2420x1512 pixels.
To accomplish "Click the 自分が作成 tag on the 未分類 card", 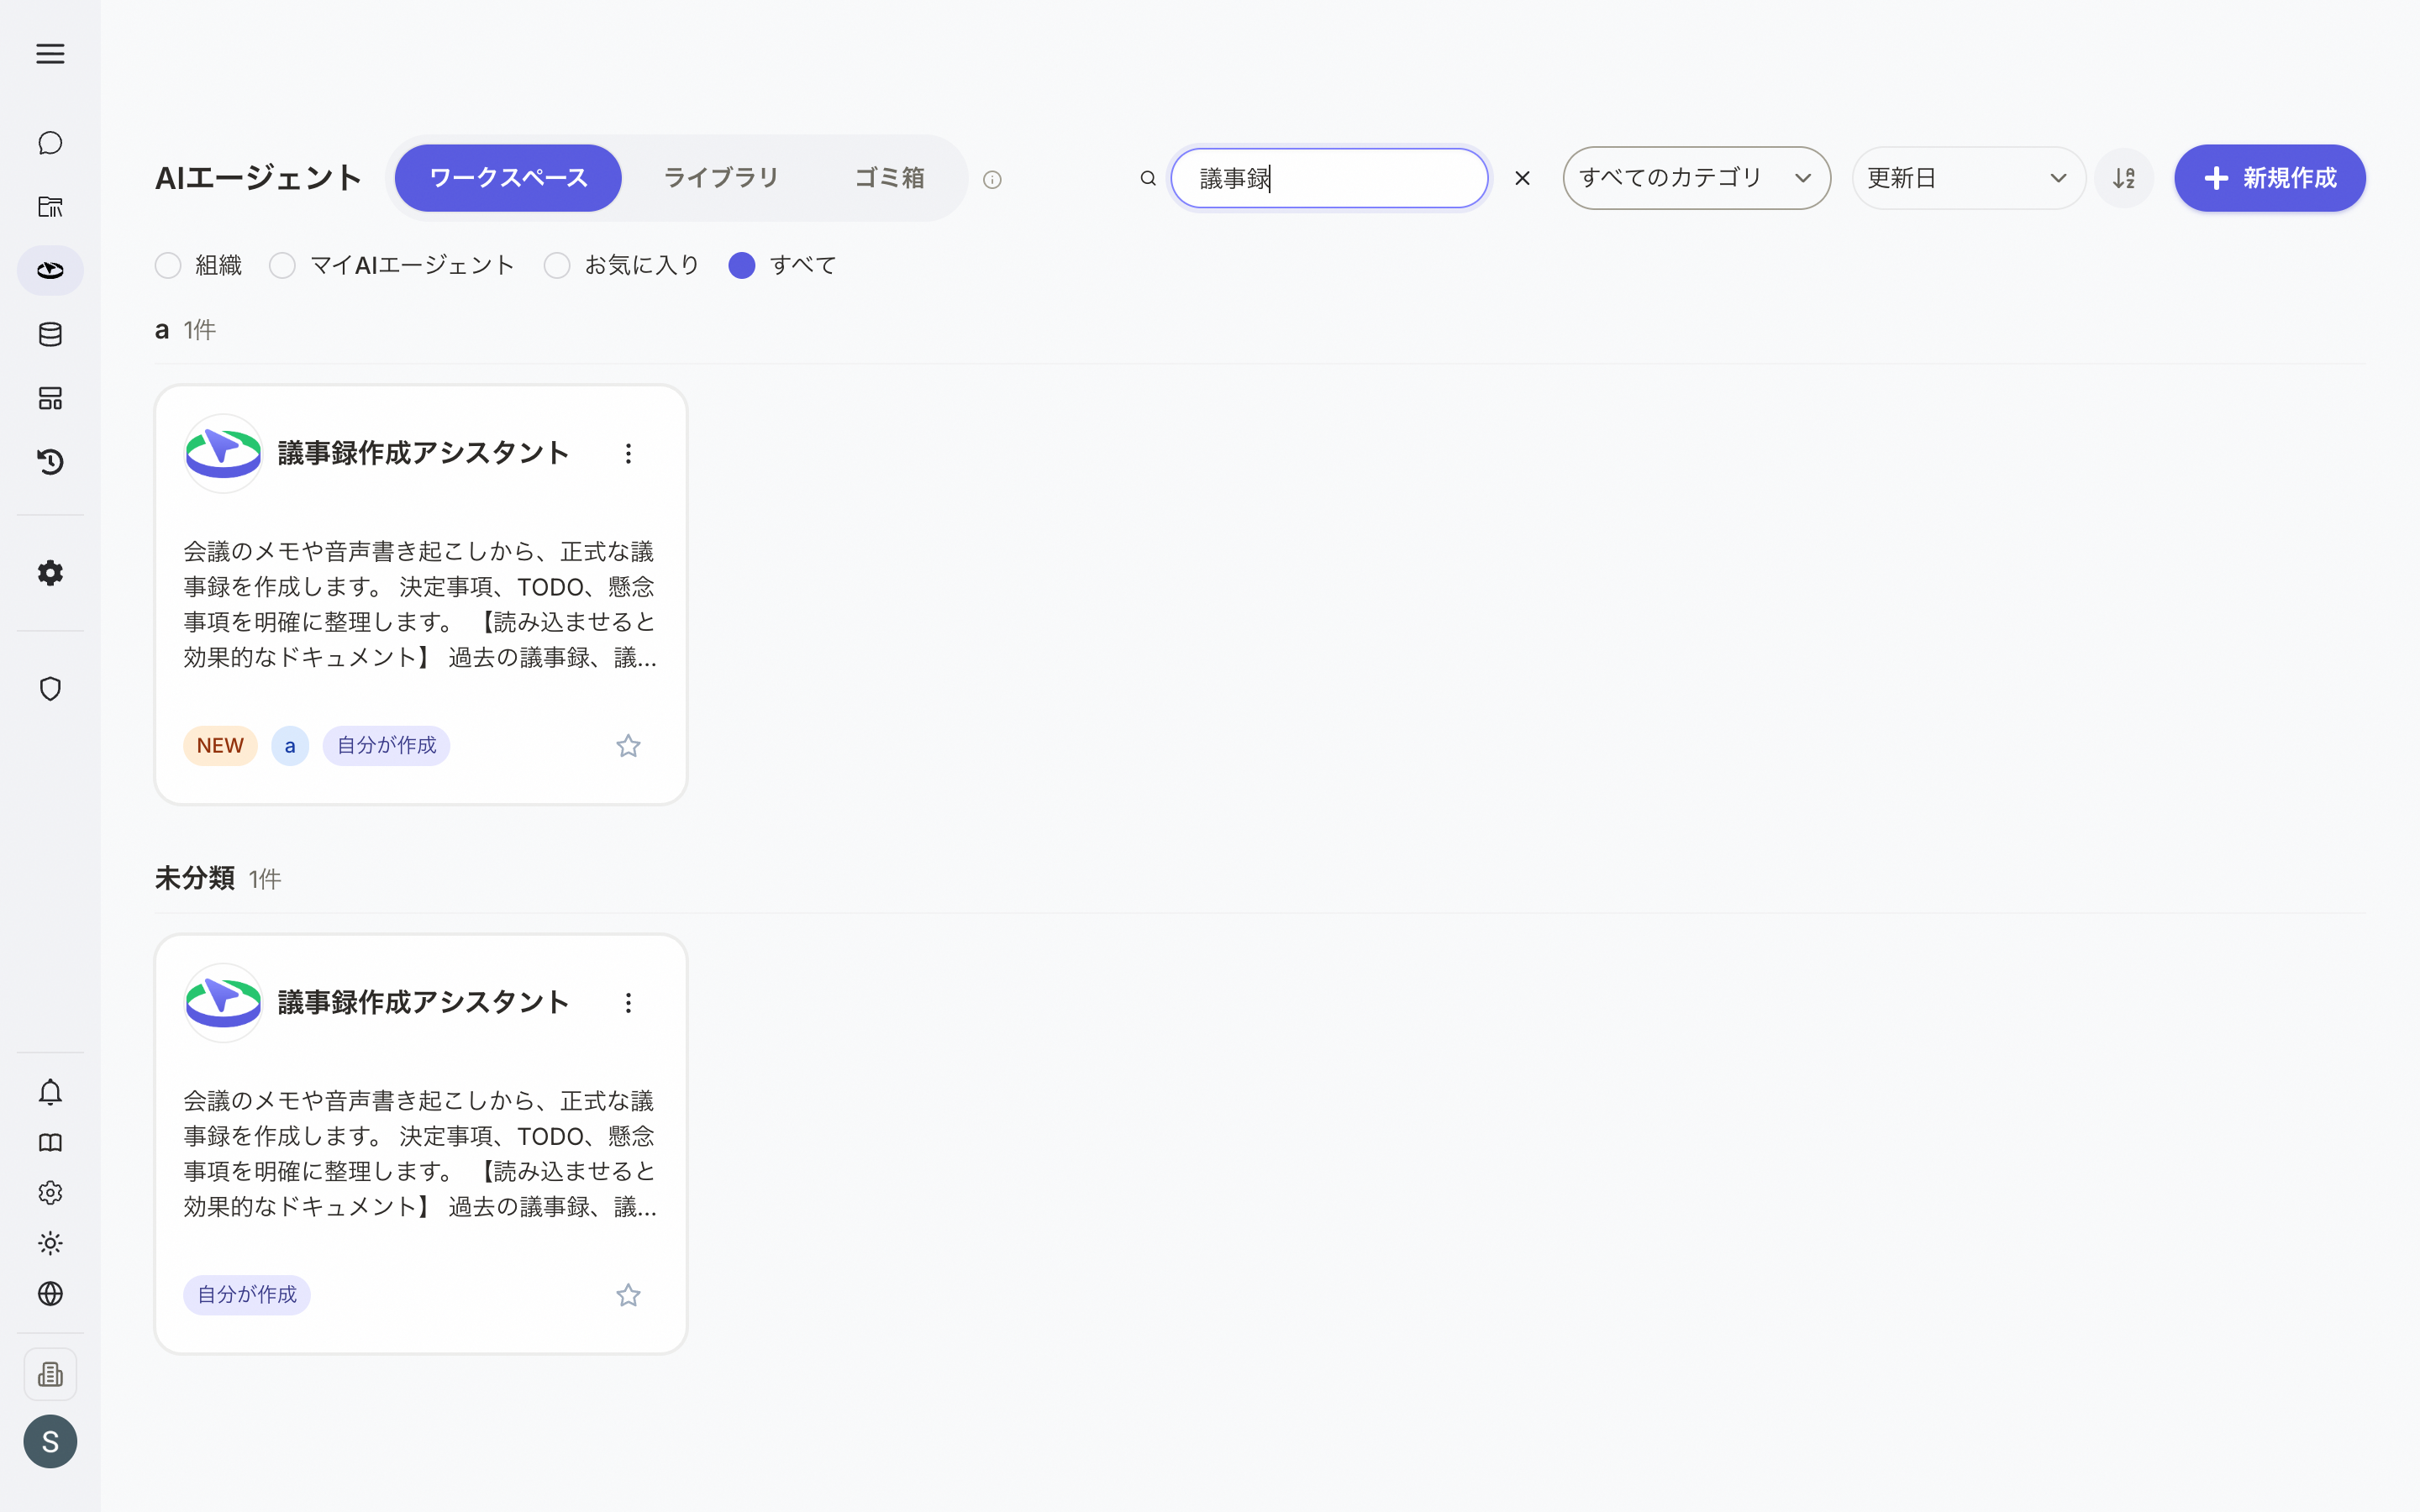I will (246, 1295).
